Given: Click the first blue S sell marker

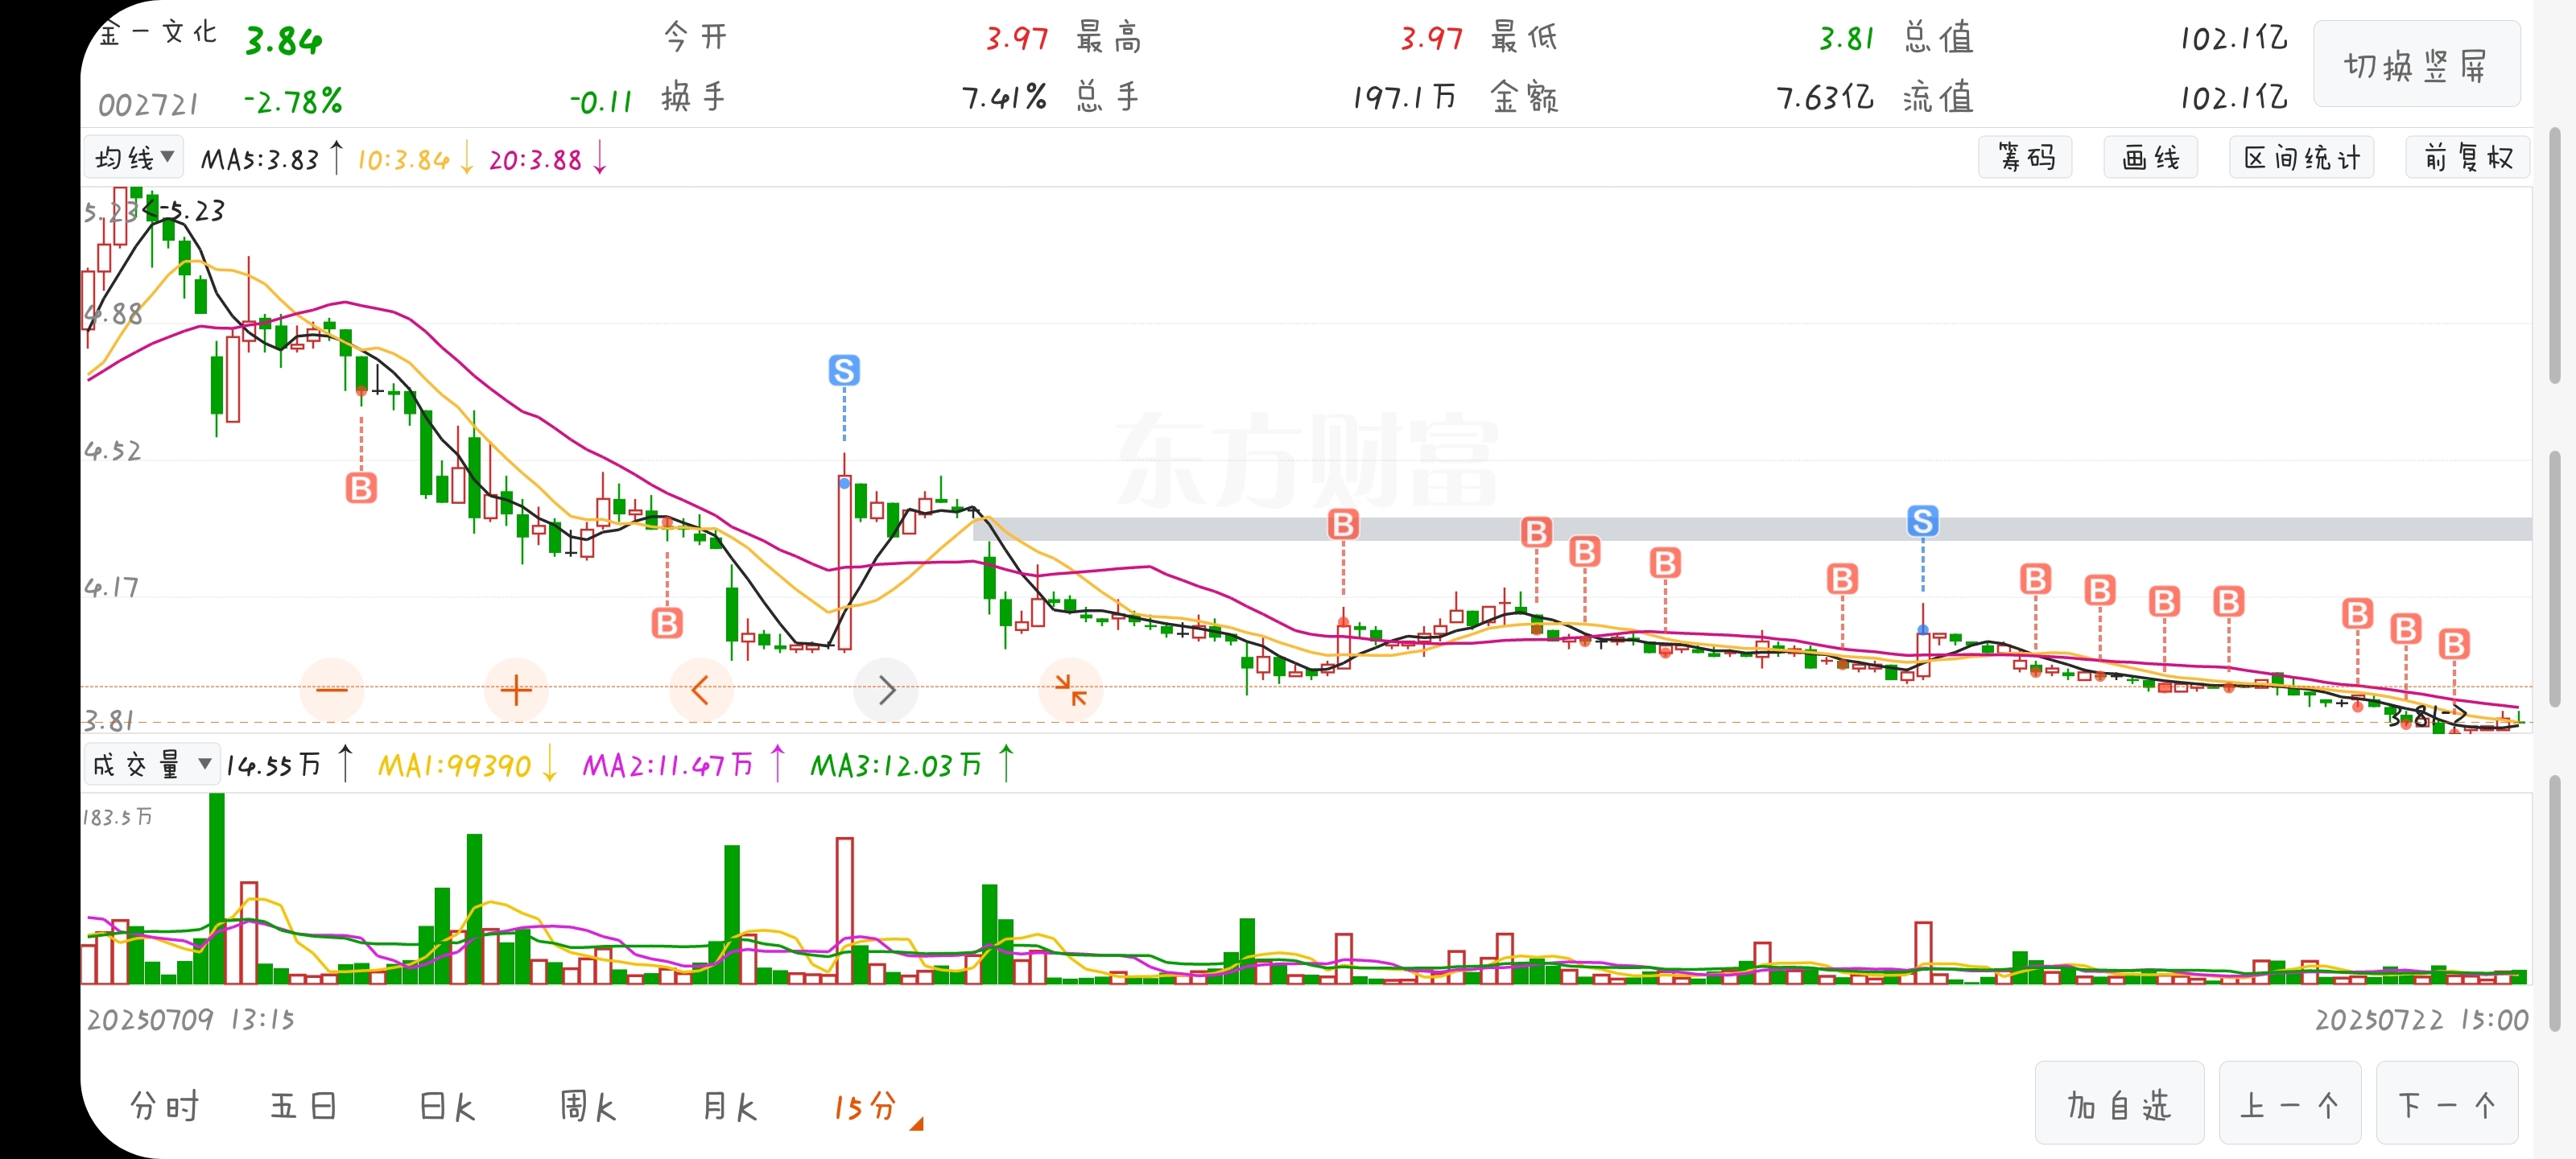Looking at the screenshot, I should coord(844,371).
